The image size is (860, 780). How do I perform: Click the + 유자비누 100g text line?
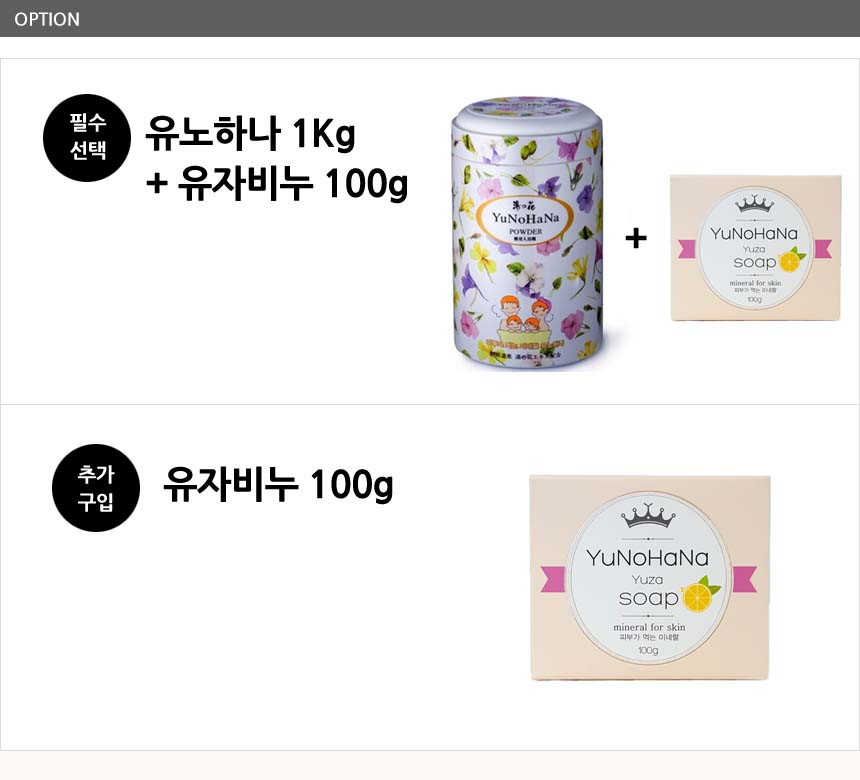277,183
